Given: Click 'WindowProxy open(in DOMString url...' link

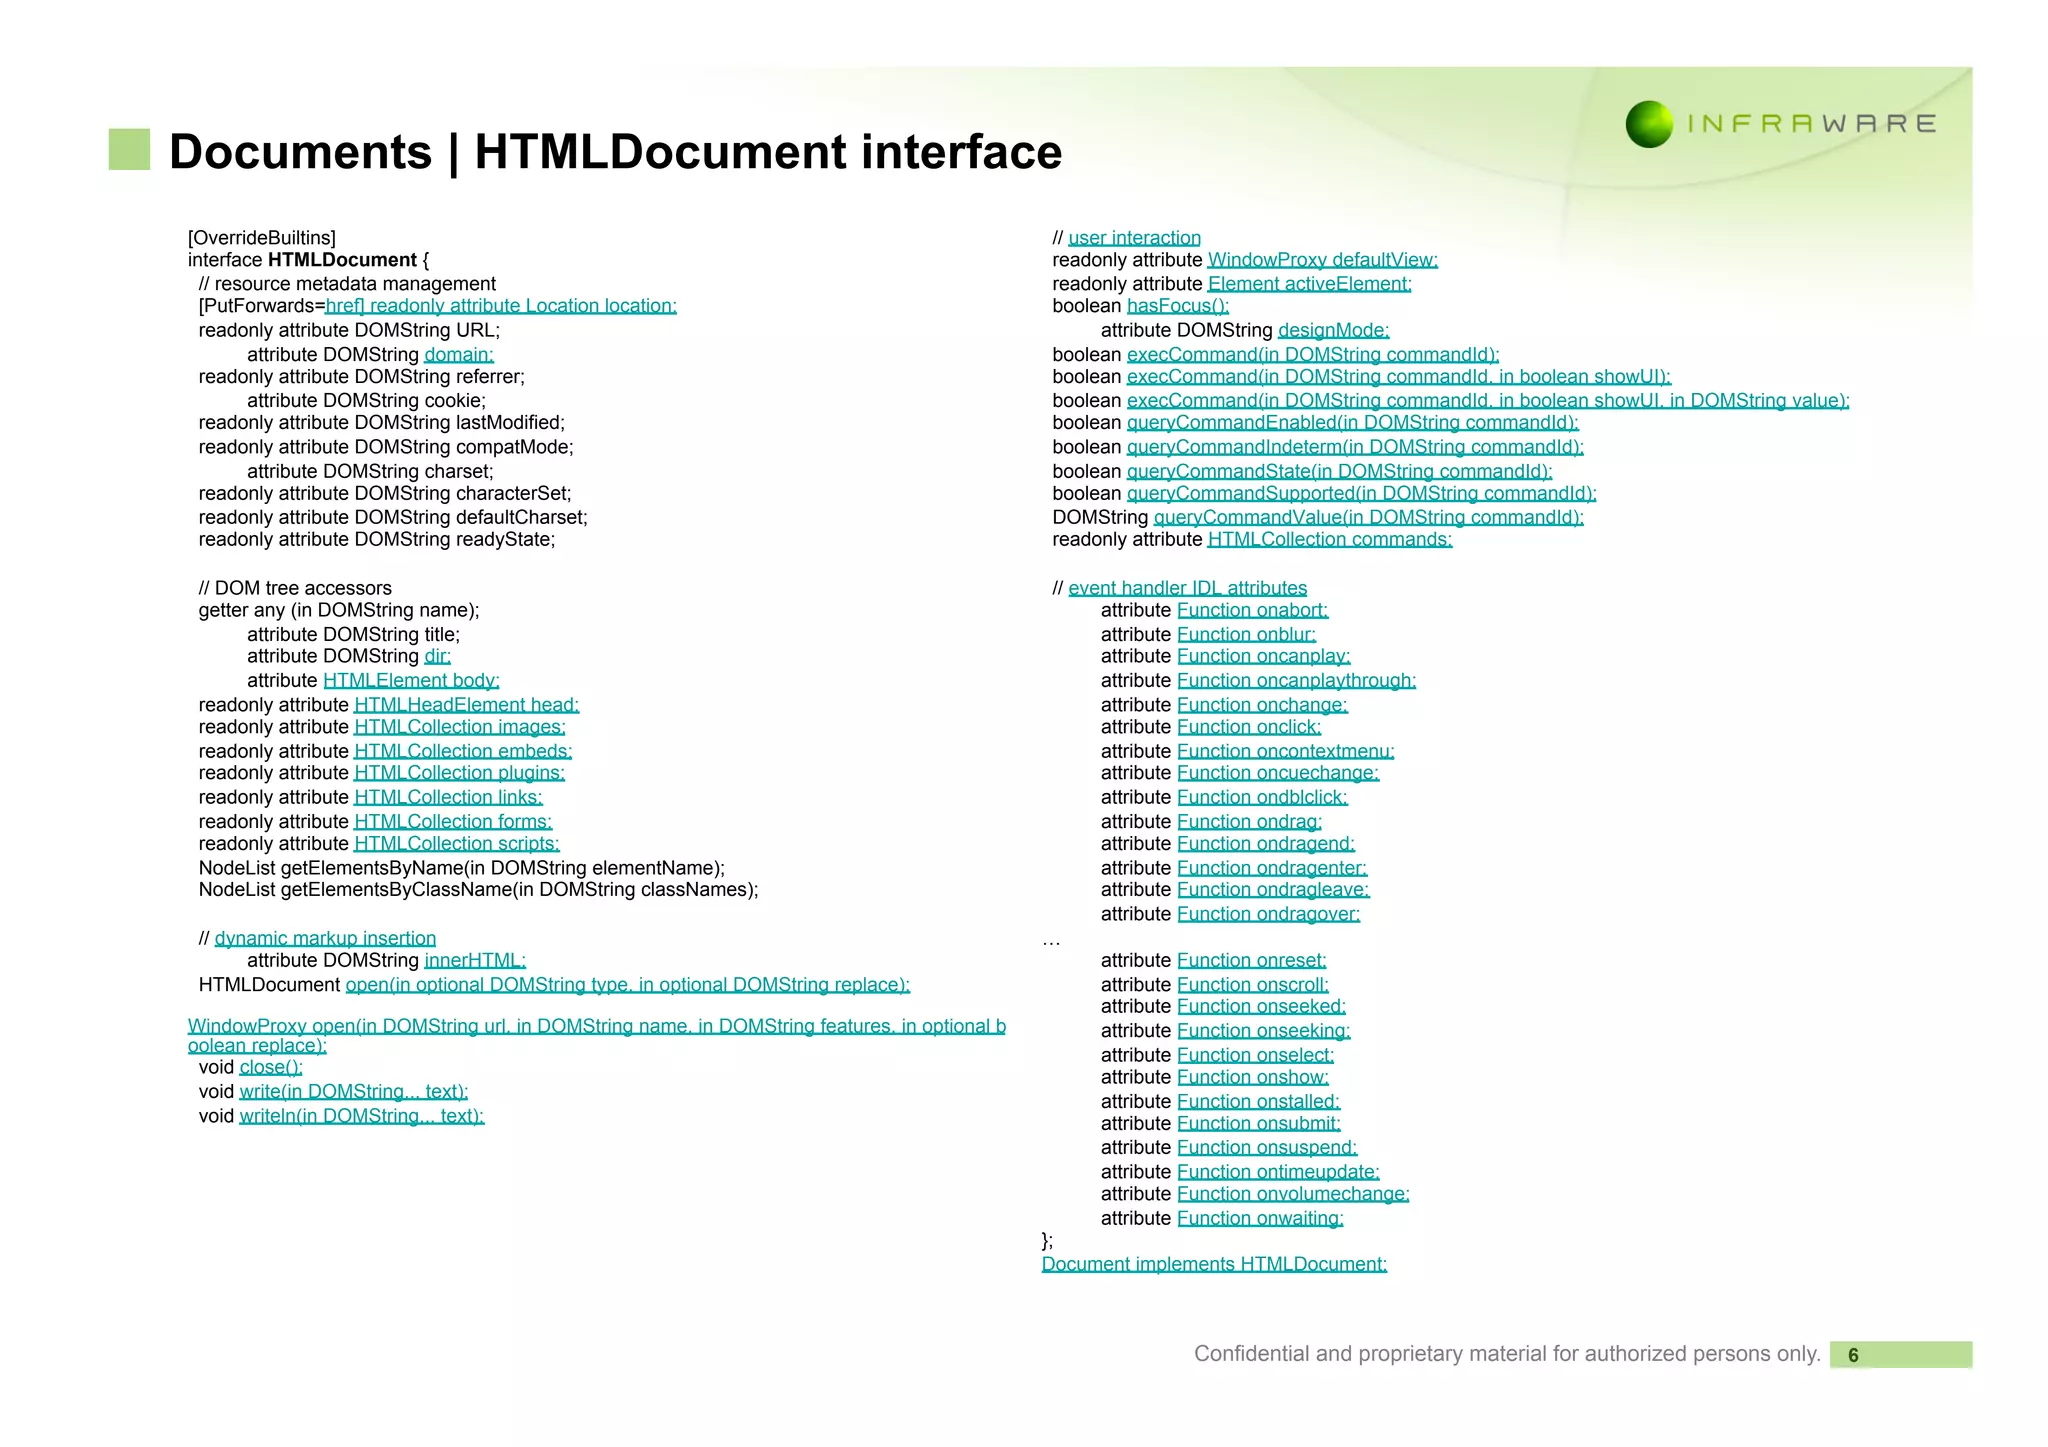Looking at the screenshot, I should click(597, 1036).
